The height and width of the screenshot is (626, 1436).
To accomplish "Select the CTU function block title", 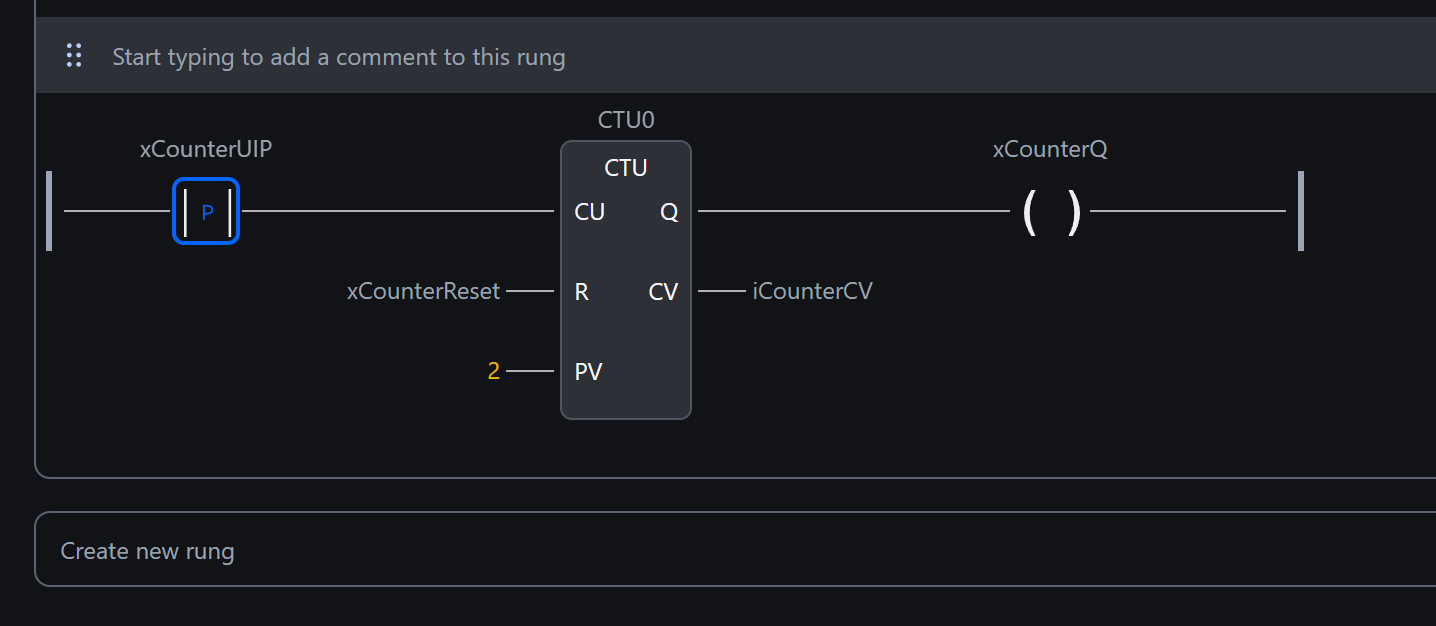I will click(626, 168).
